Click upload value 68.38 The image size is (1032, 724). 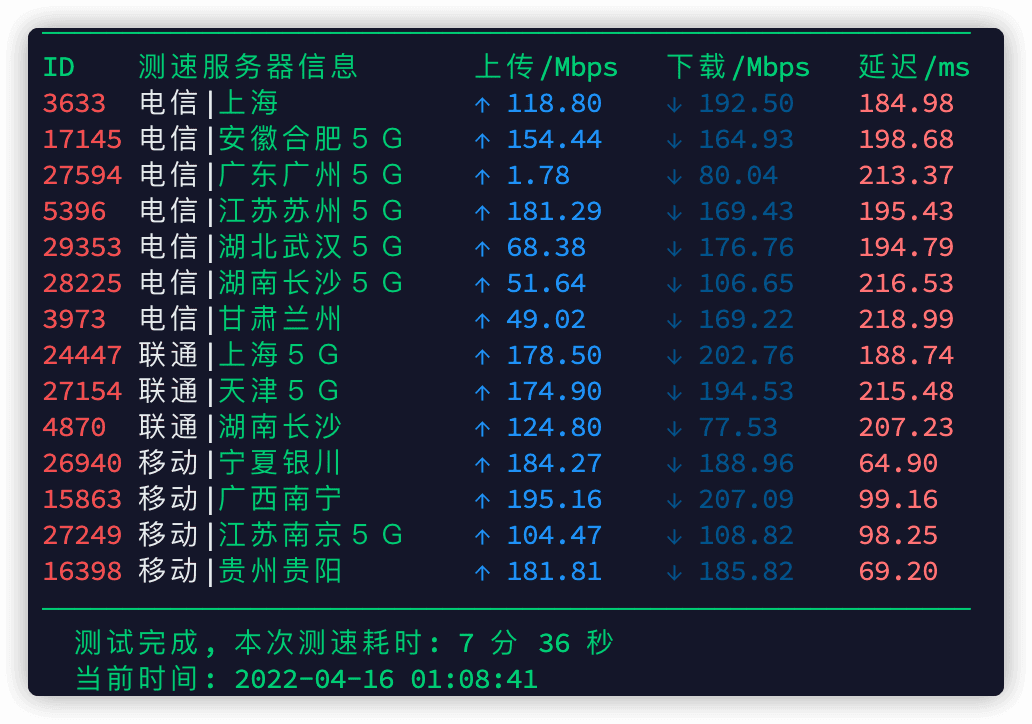point(546,247)
